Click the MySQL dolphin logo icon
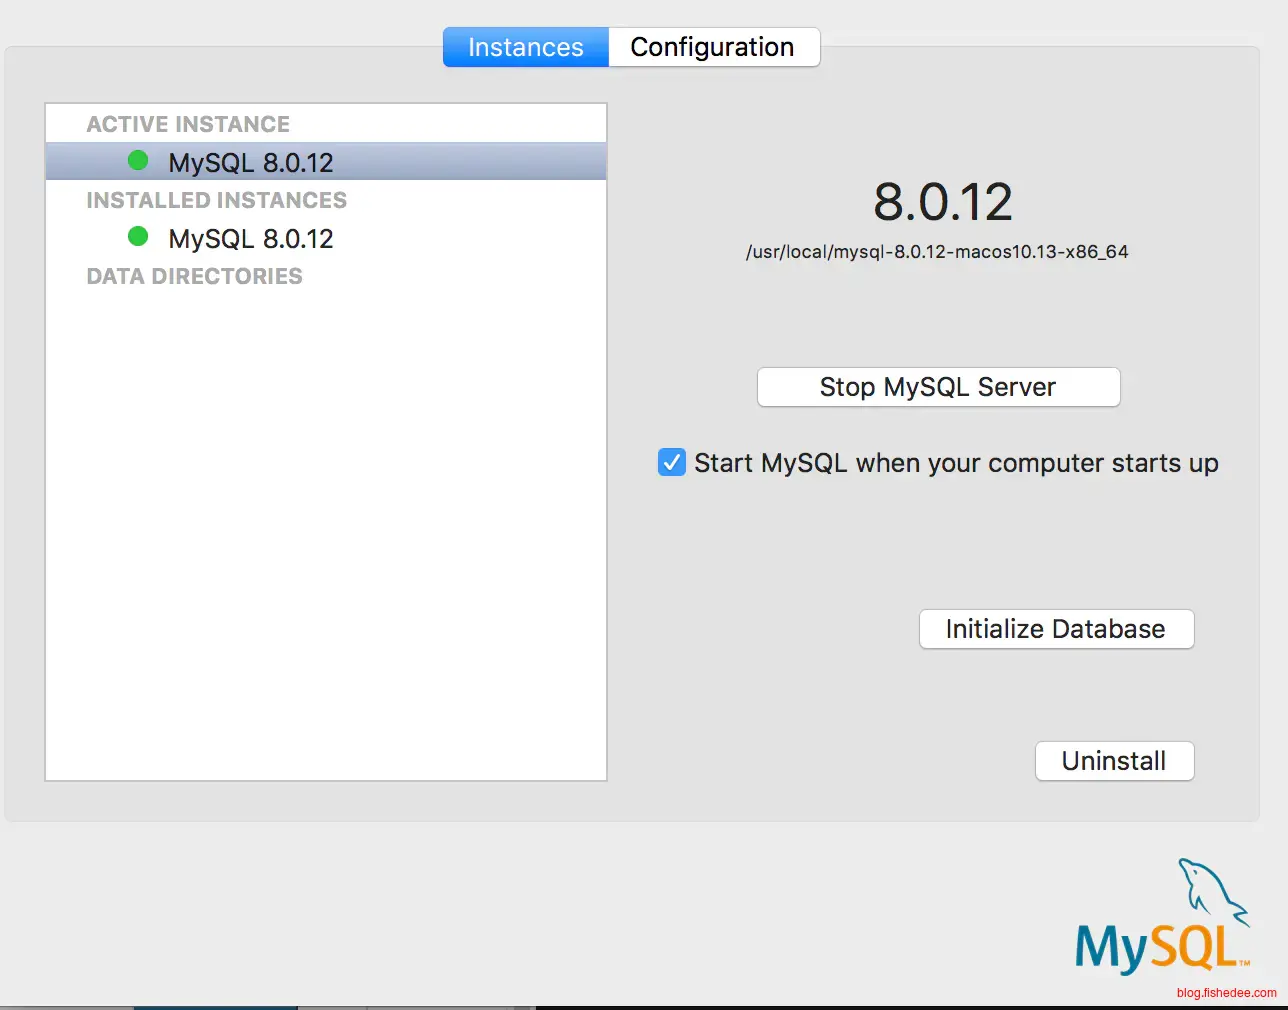Screen dimensions: 1288x1010 click(x=1210, y=888)
